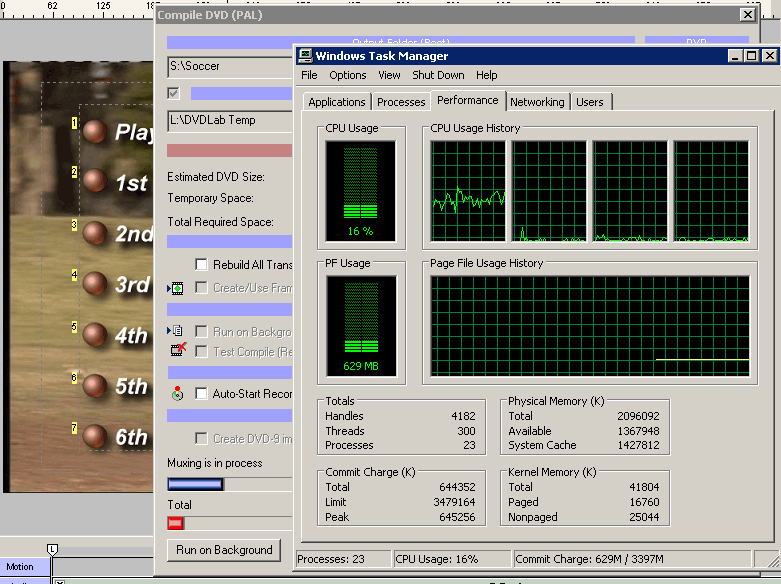Select the Performance tab
The width and height of the screenshot is (781, 584).
click(x=468, y=100)
